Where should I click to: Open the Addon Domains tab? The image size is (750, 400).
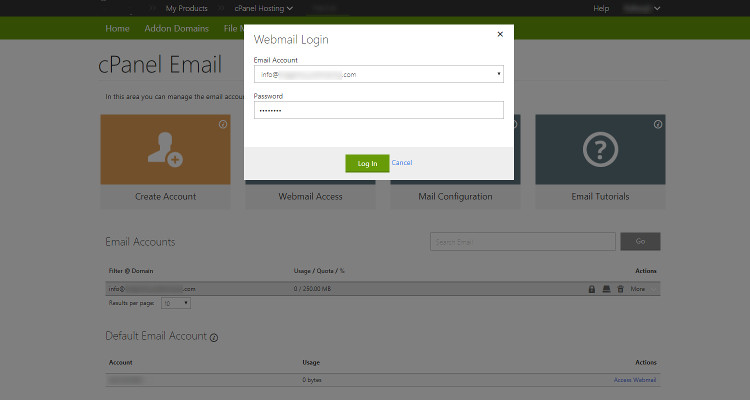coord(176,28)
